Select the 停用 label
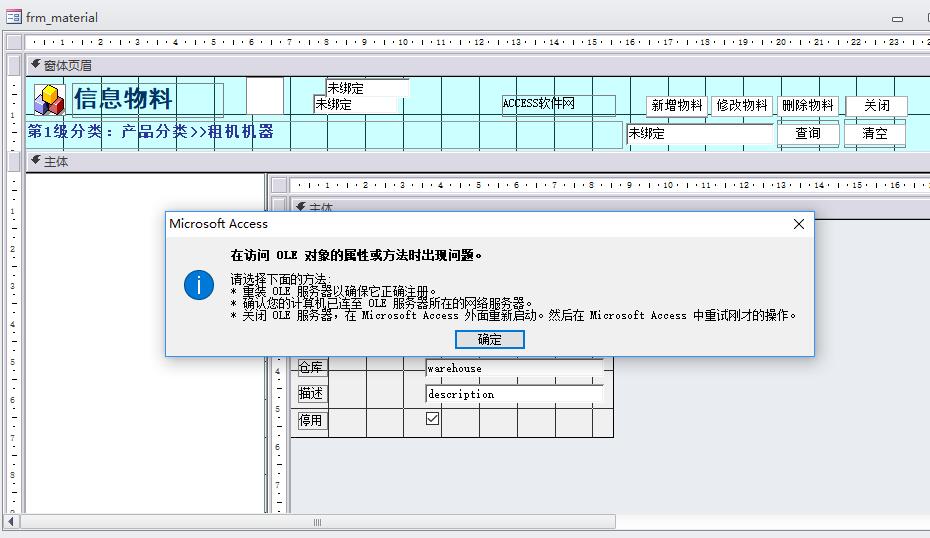 [x=312, y=421]
